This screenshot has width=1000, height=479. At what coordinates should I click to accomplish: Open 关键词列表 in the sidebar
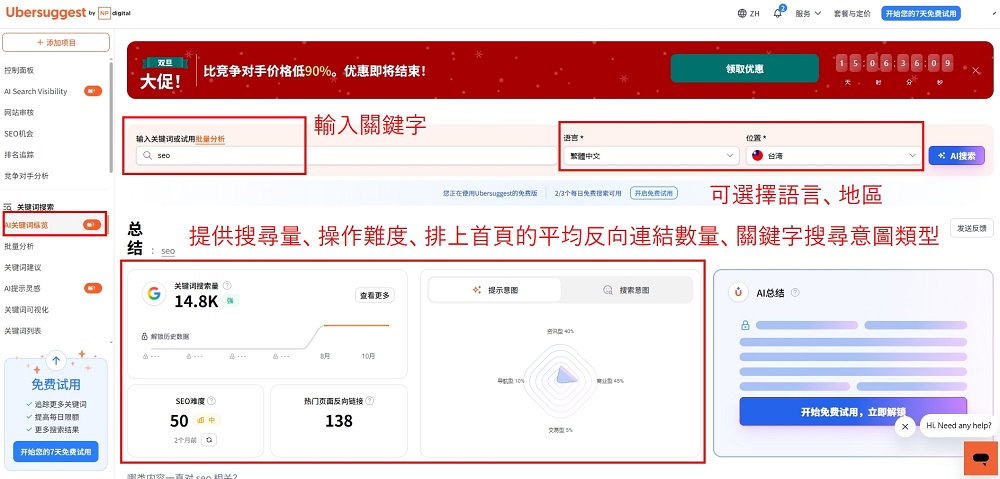(23, 330)
